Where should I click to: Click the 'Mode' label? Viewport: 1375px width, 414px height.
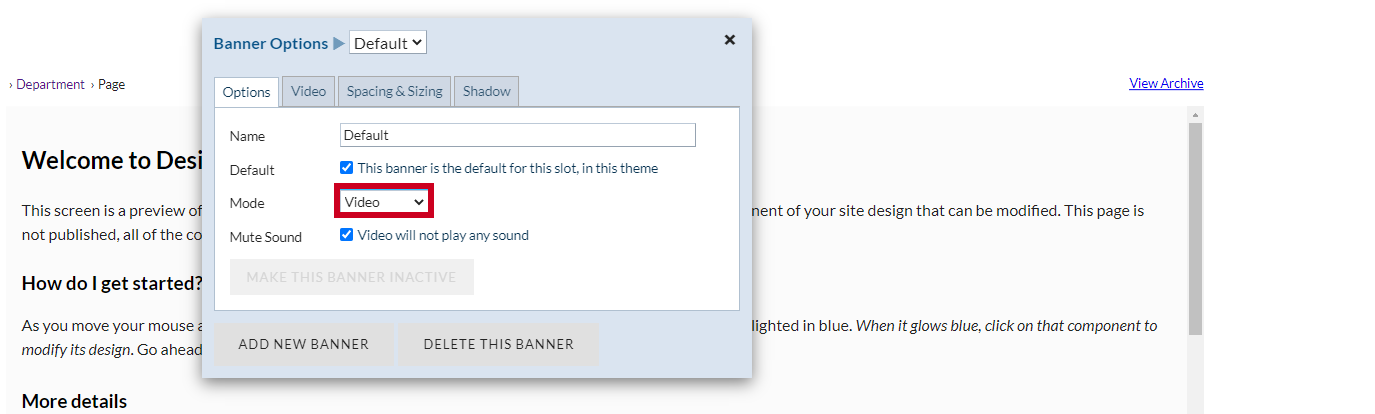click(247, 203)
